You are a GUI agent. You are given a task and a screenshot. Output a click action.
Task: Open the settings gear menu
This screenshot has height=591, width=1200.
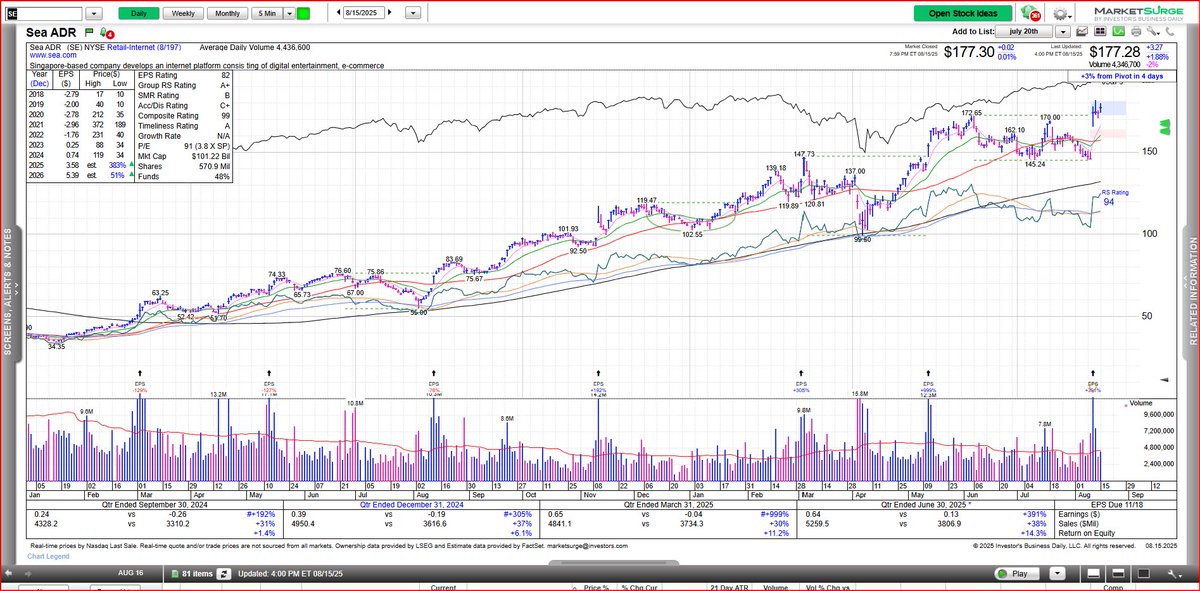point(1061,14)
